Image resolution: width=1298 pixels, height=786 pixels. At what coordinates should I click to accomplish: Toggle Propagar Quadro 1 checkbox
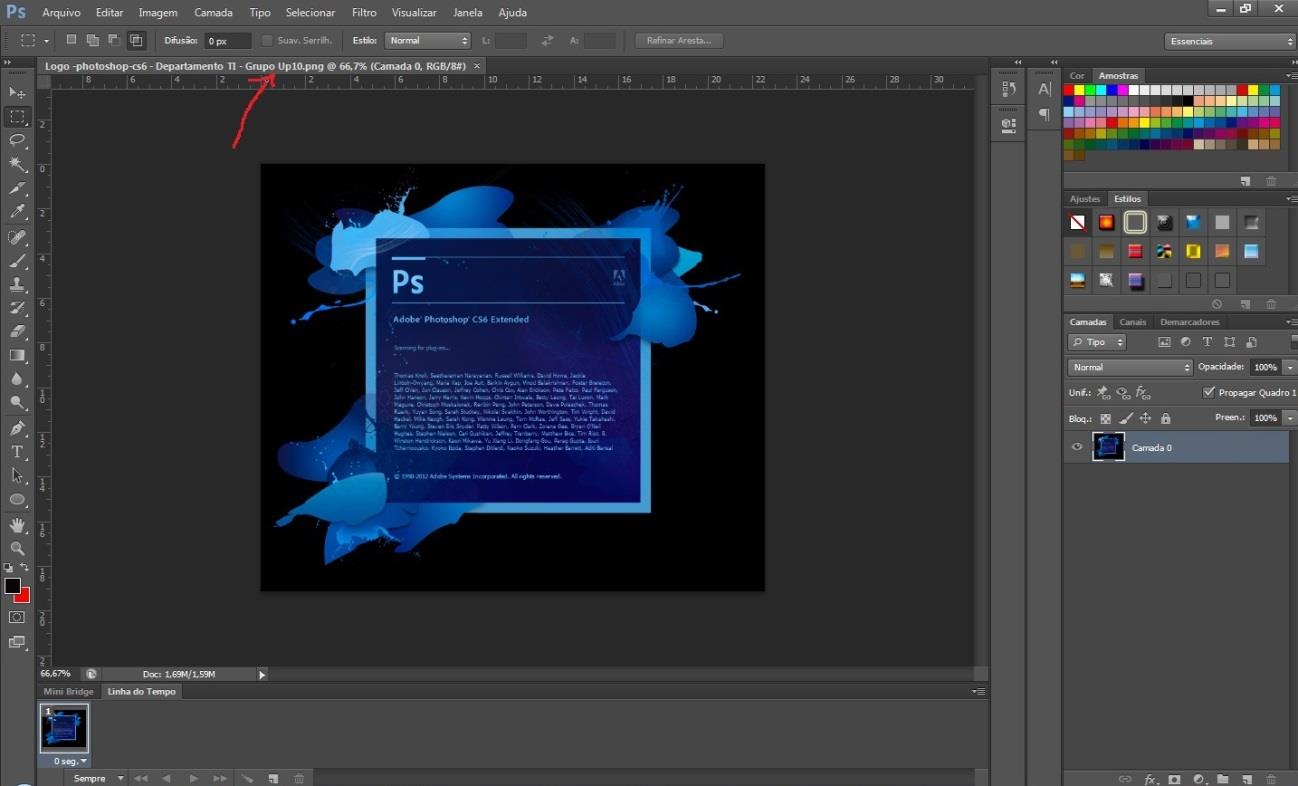point(1209,393)
